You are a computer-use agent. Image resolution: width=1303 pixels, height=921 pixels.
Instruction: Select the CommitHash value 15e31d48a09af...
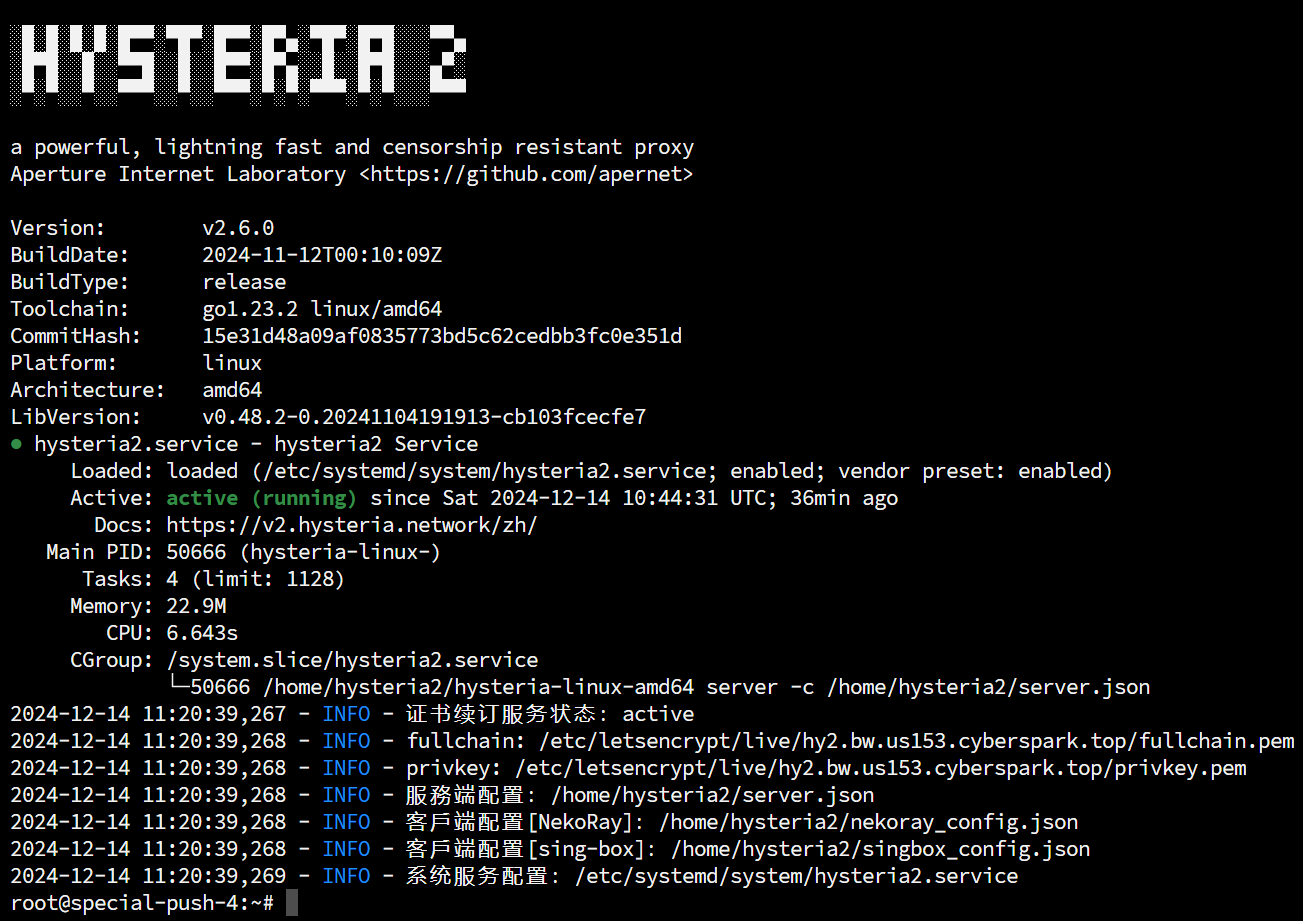pyautogui.click(x=442, y=336)
